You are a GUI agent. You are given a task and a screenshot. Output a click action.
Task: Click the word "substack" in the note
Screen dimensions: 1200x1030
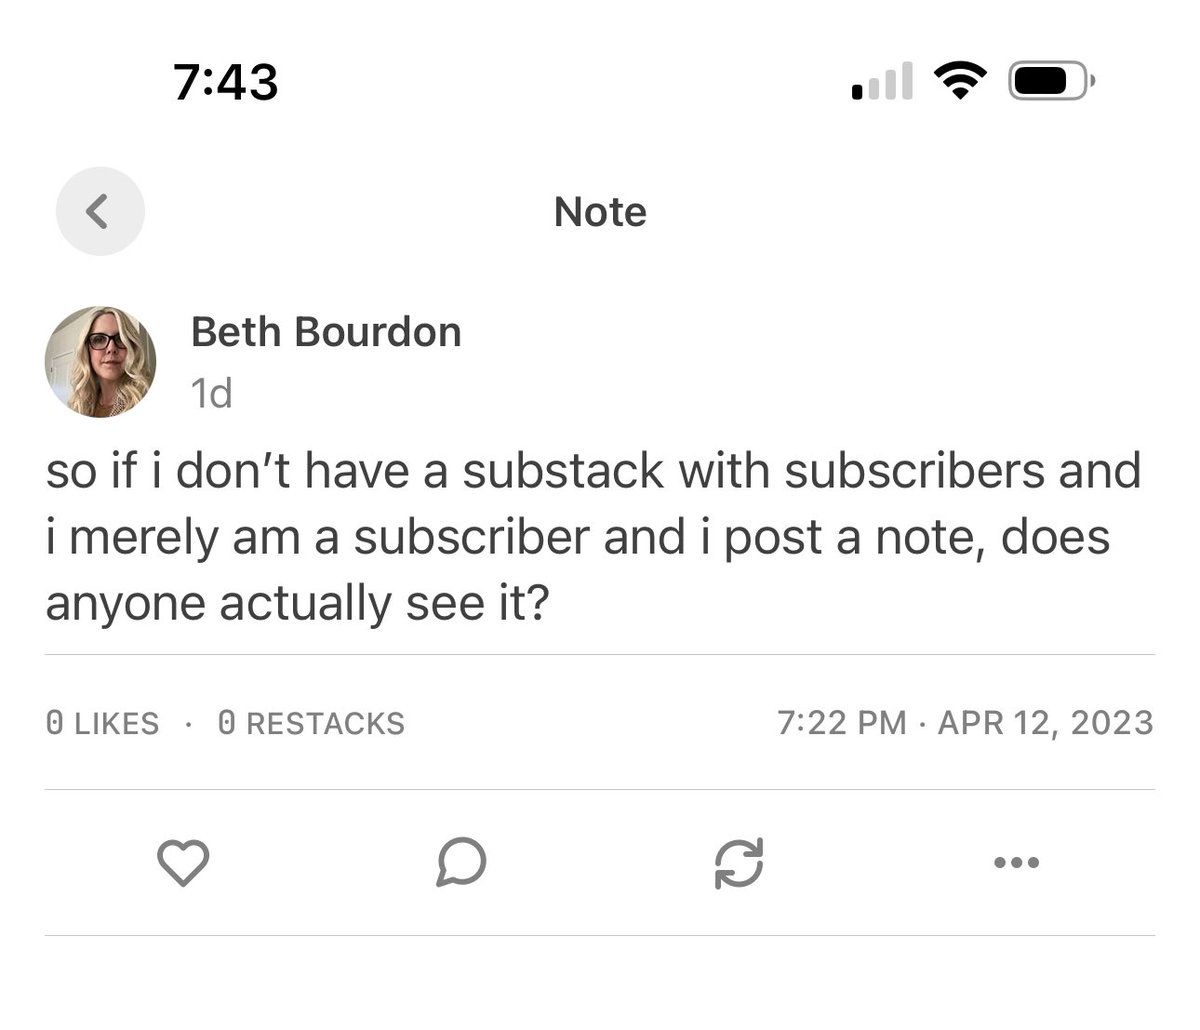pos(563,470)
